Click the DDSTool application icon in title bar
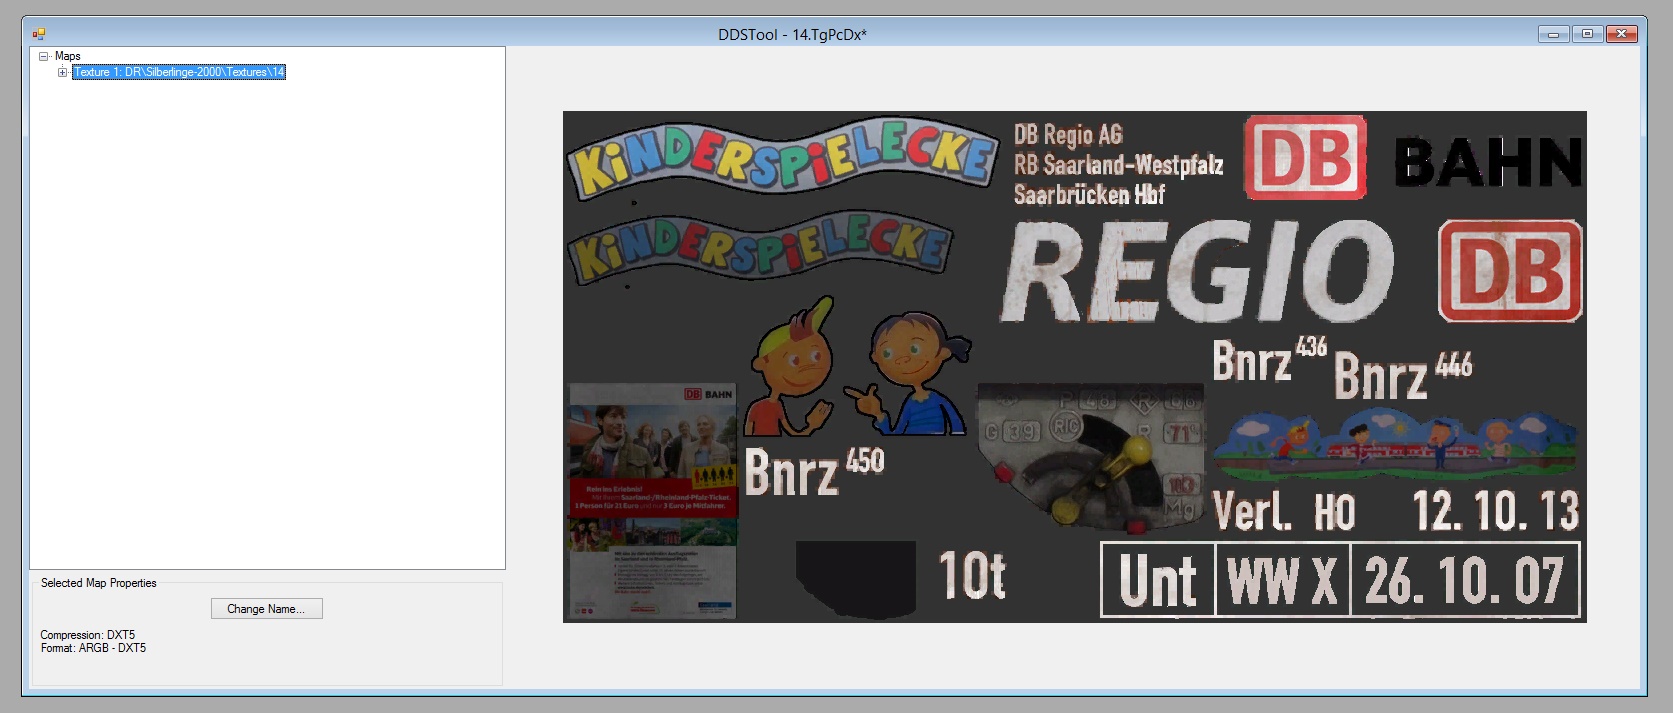The image size is (1673, 713). [x=38, y=34]
